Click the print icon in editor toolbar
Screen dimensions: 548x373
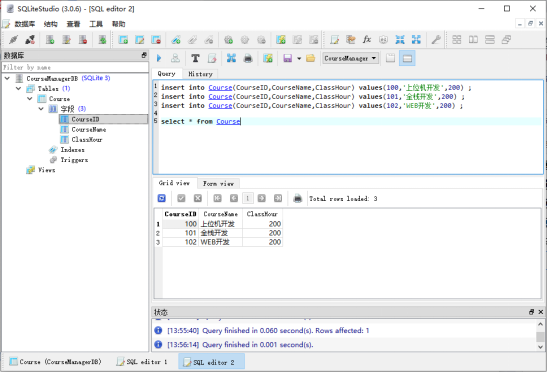click(x=248, y=58)
